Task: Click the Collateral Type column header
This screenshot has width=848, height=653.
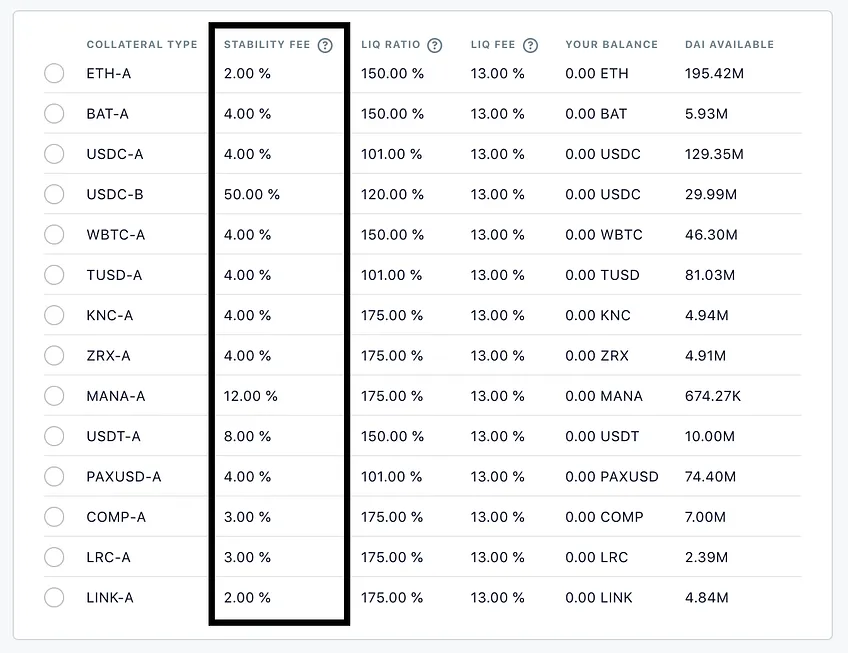Action: point(142,45)
